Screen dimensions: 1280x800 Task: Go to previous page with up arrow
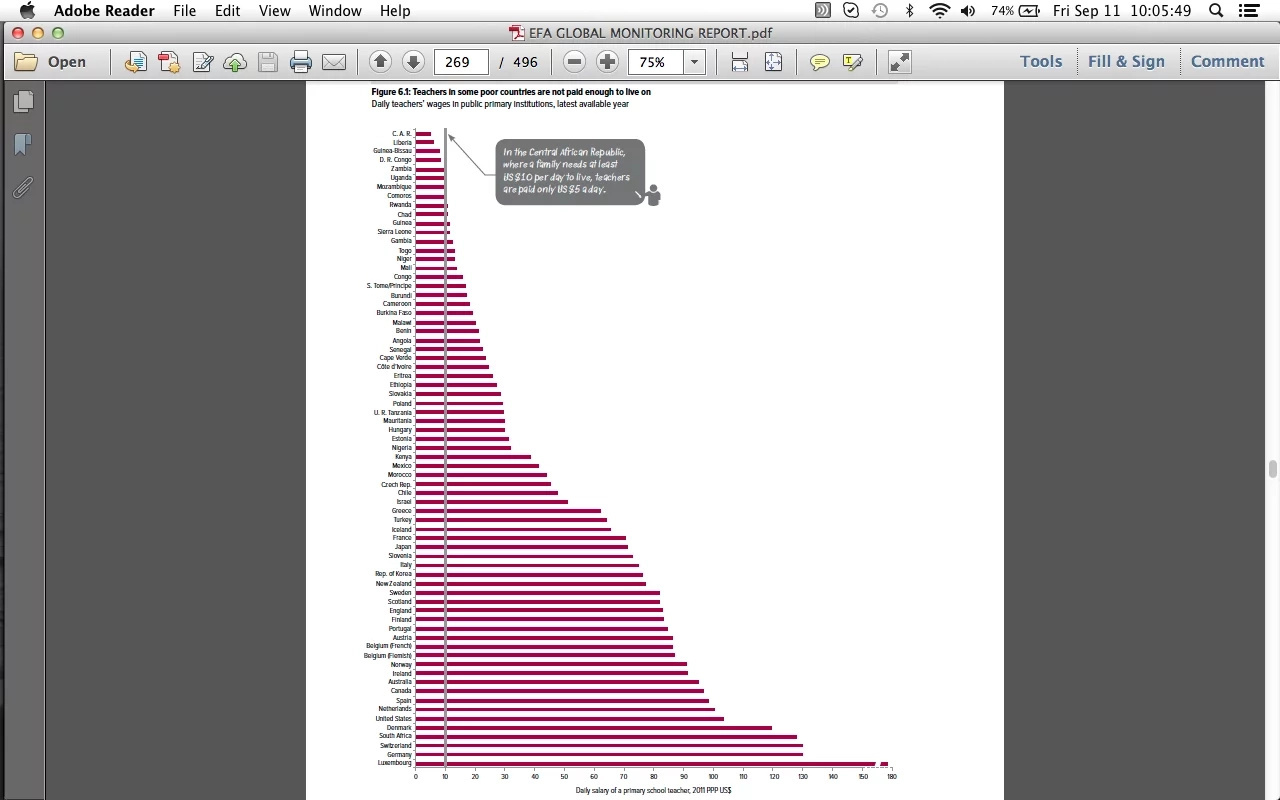[380, 62]
